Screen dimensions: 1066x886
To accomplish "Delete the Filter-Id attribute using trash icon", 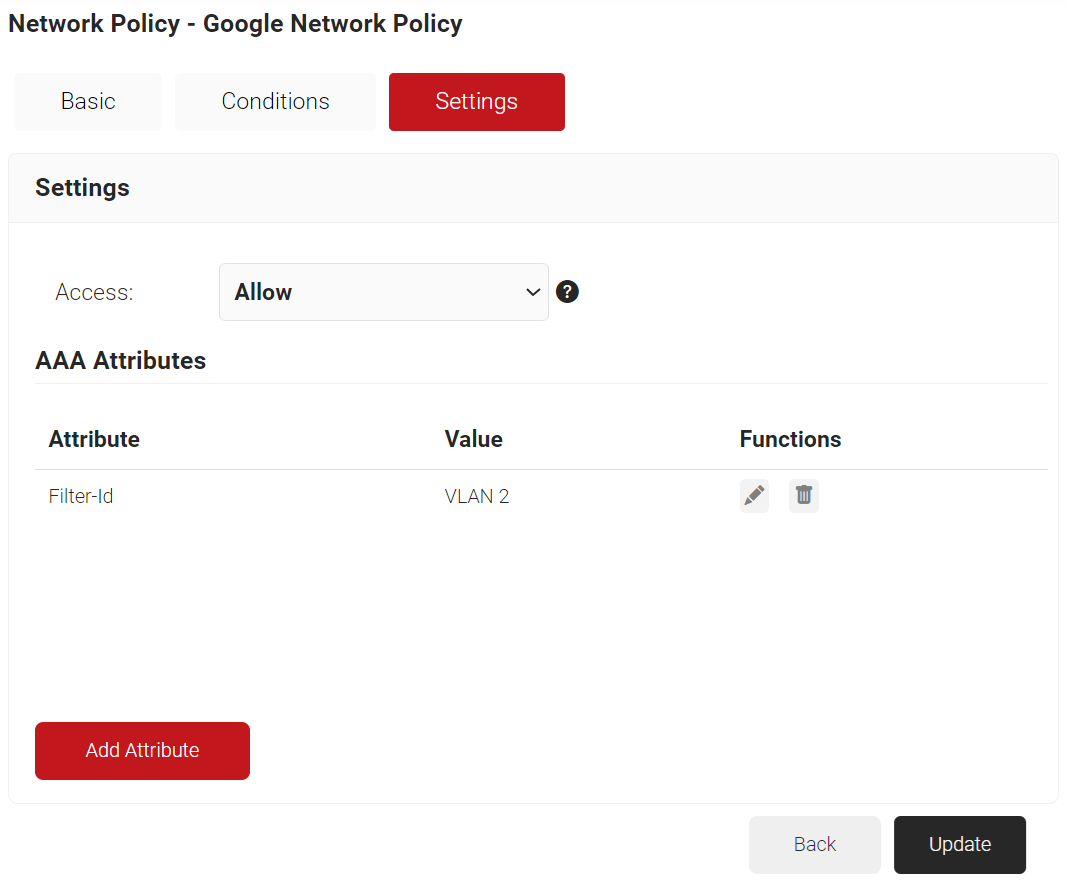I will (803, 496).
